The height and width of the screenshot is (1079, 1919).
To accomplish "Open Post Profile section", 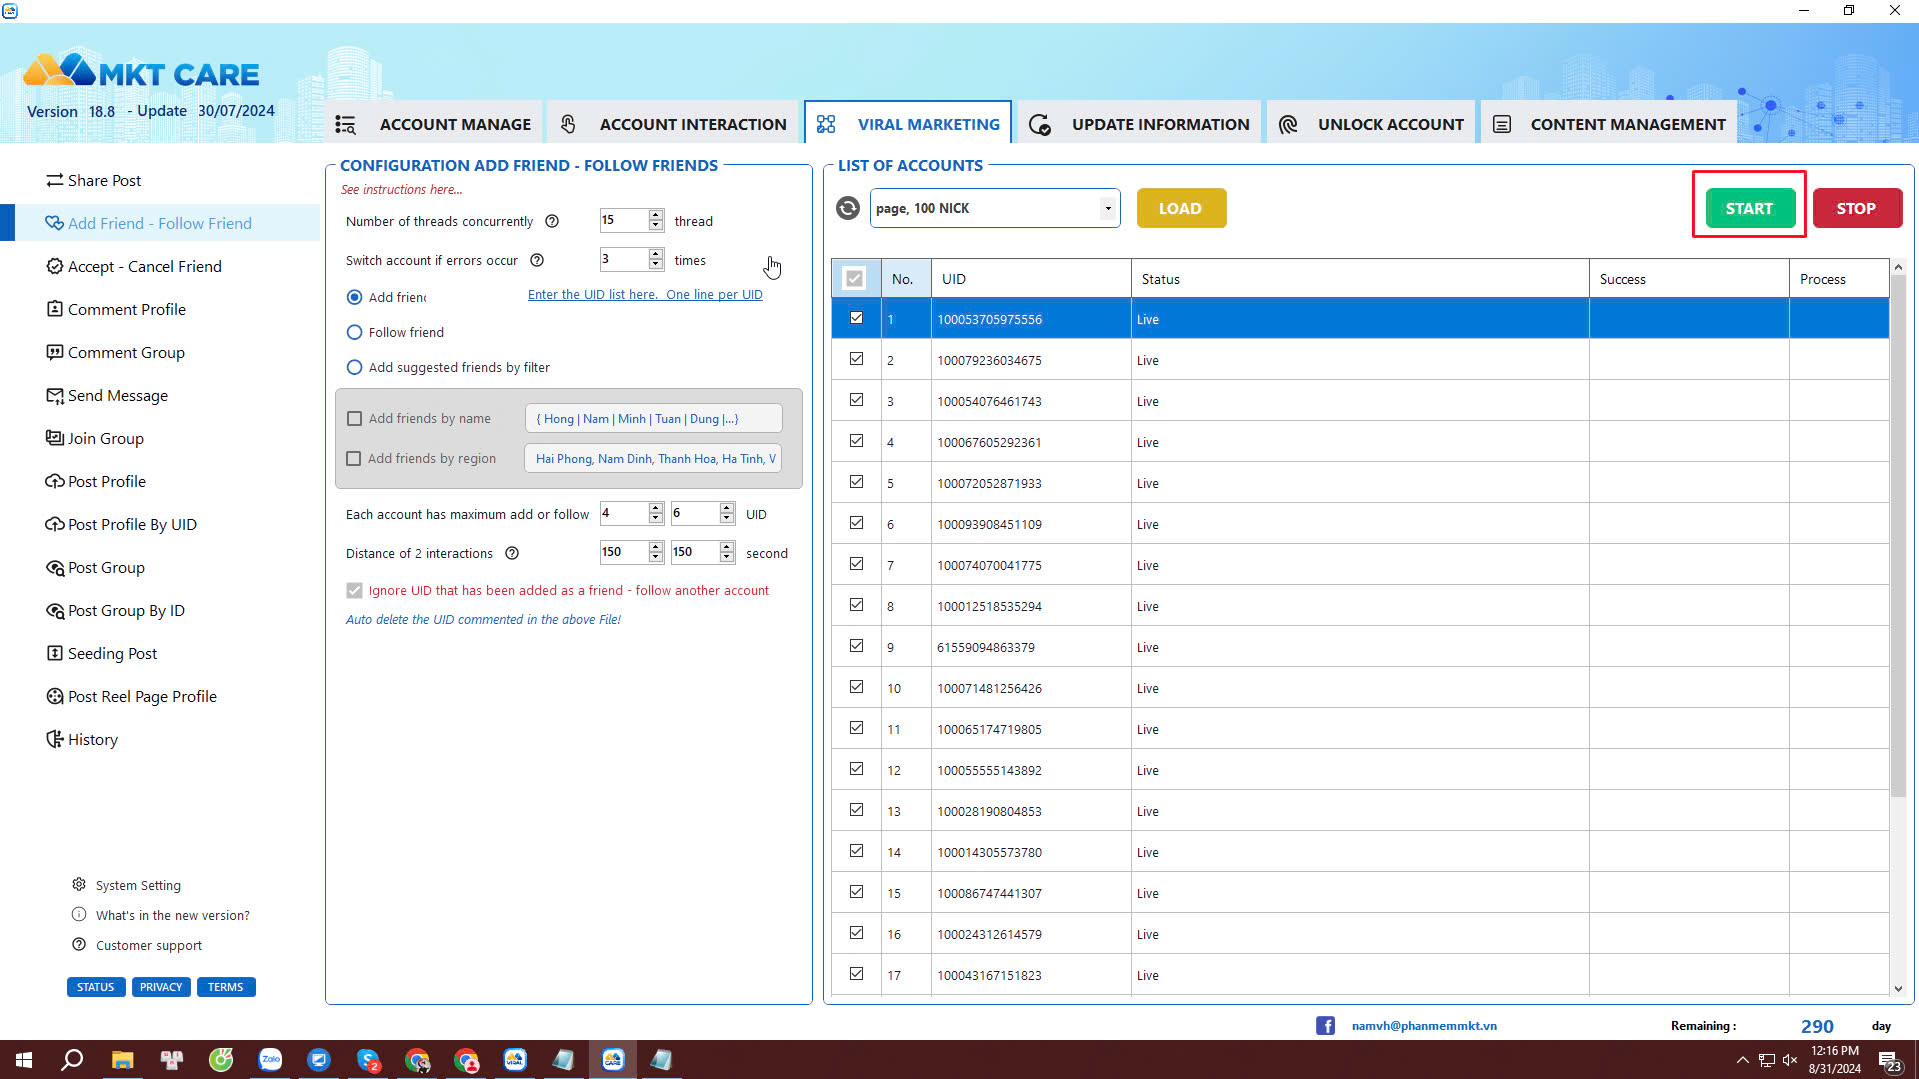I will (96, 481).
